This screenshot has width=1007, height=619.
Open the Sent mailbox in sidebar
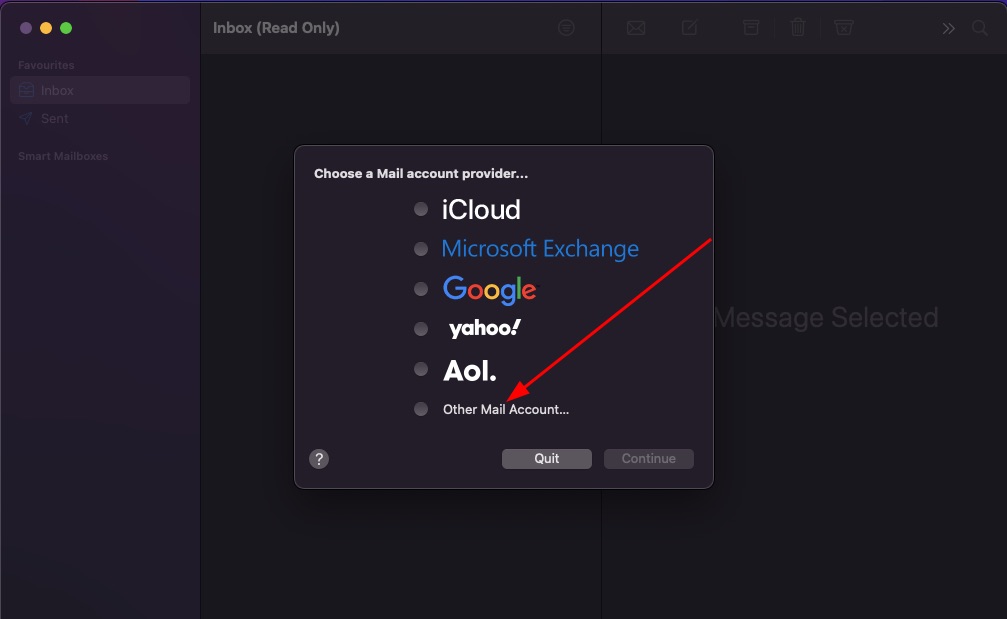(x=55, y=118)
